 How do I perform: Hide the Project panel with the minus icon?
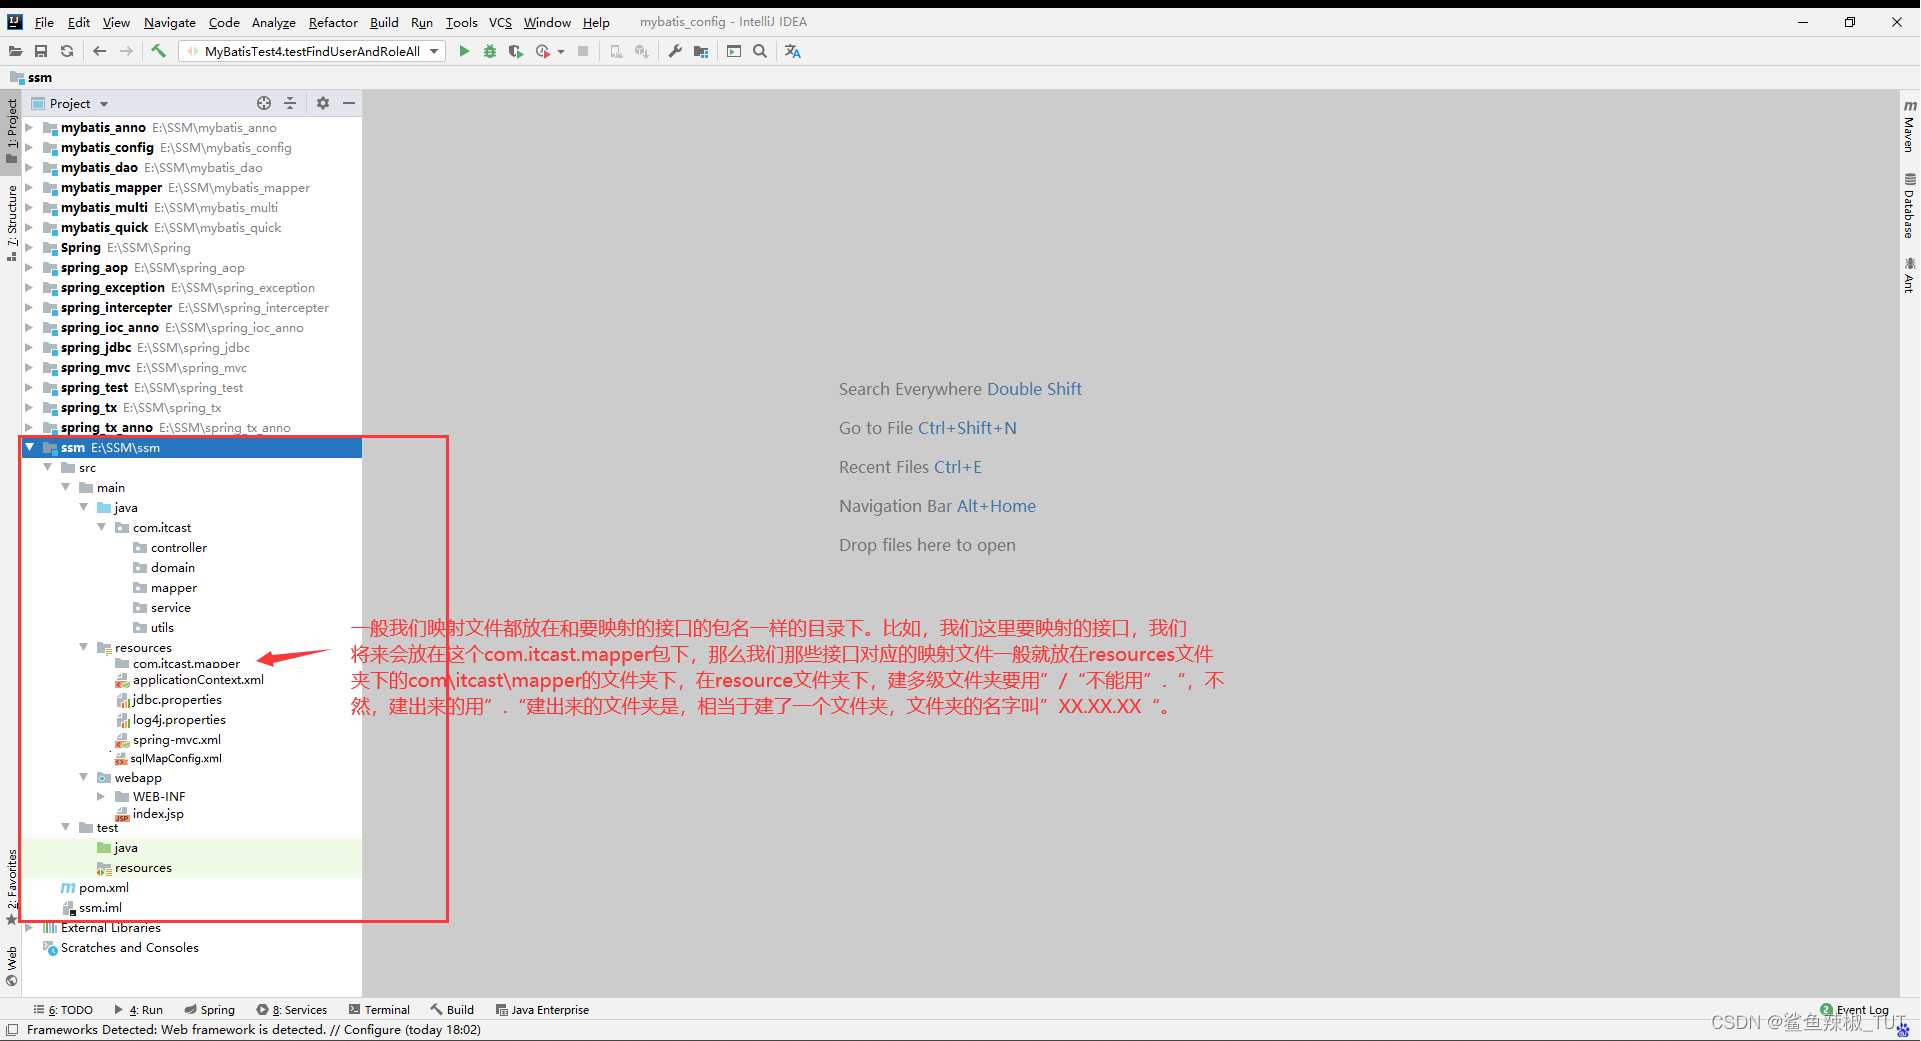pyautogui.click(x=349, y=103)
